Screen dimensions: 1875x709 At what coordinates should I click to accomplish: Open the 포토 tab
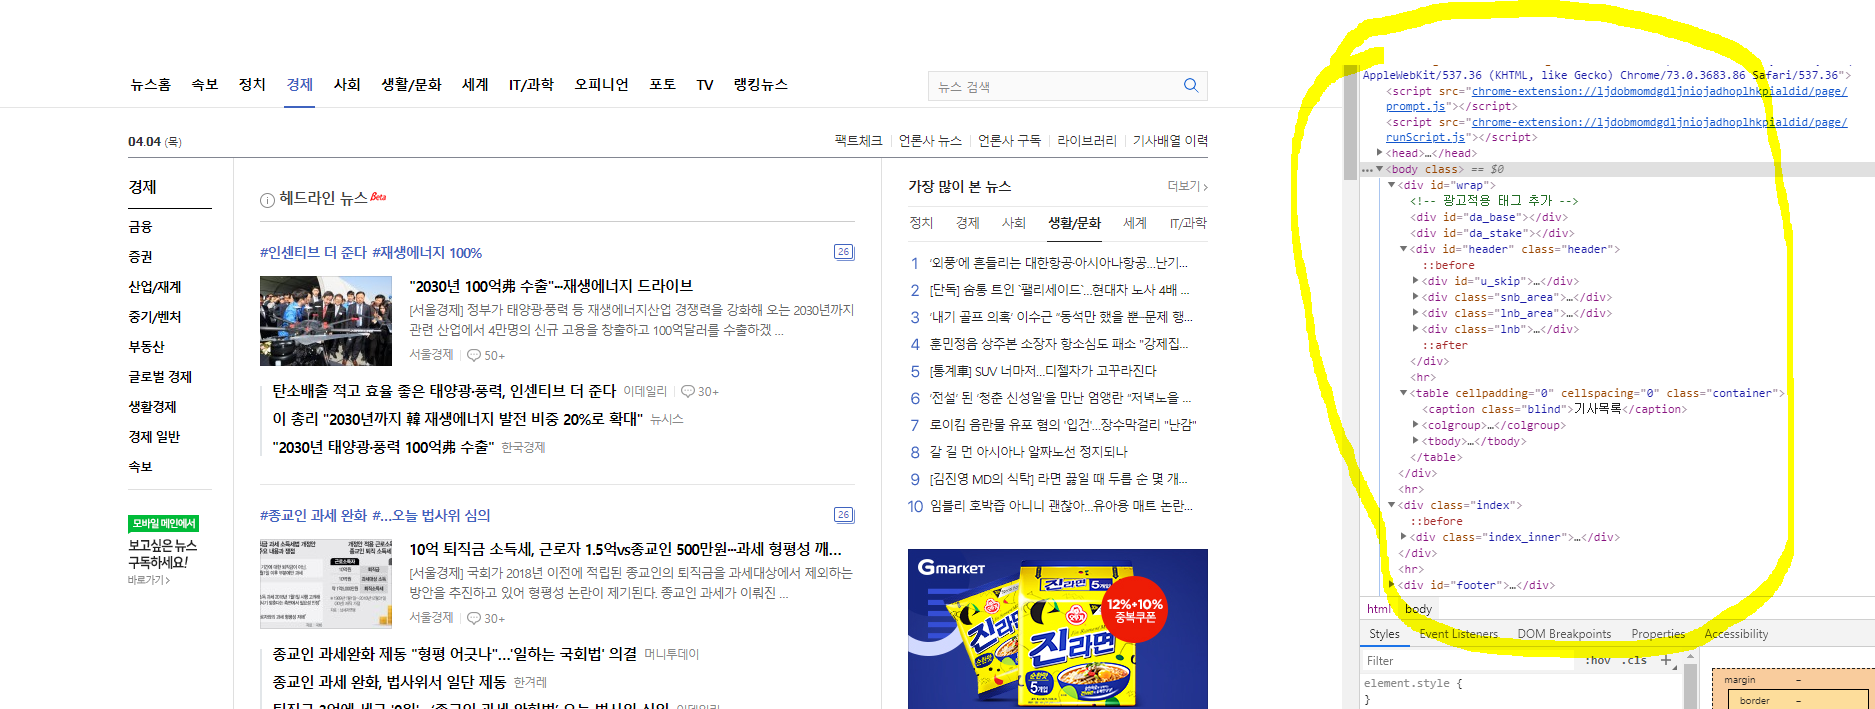click(x=663, y=85)
